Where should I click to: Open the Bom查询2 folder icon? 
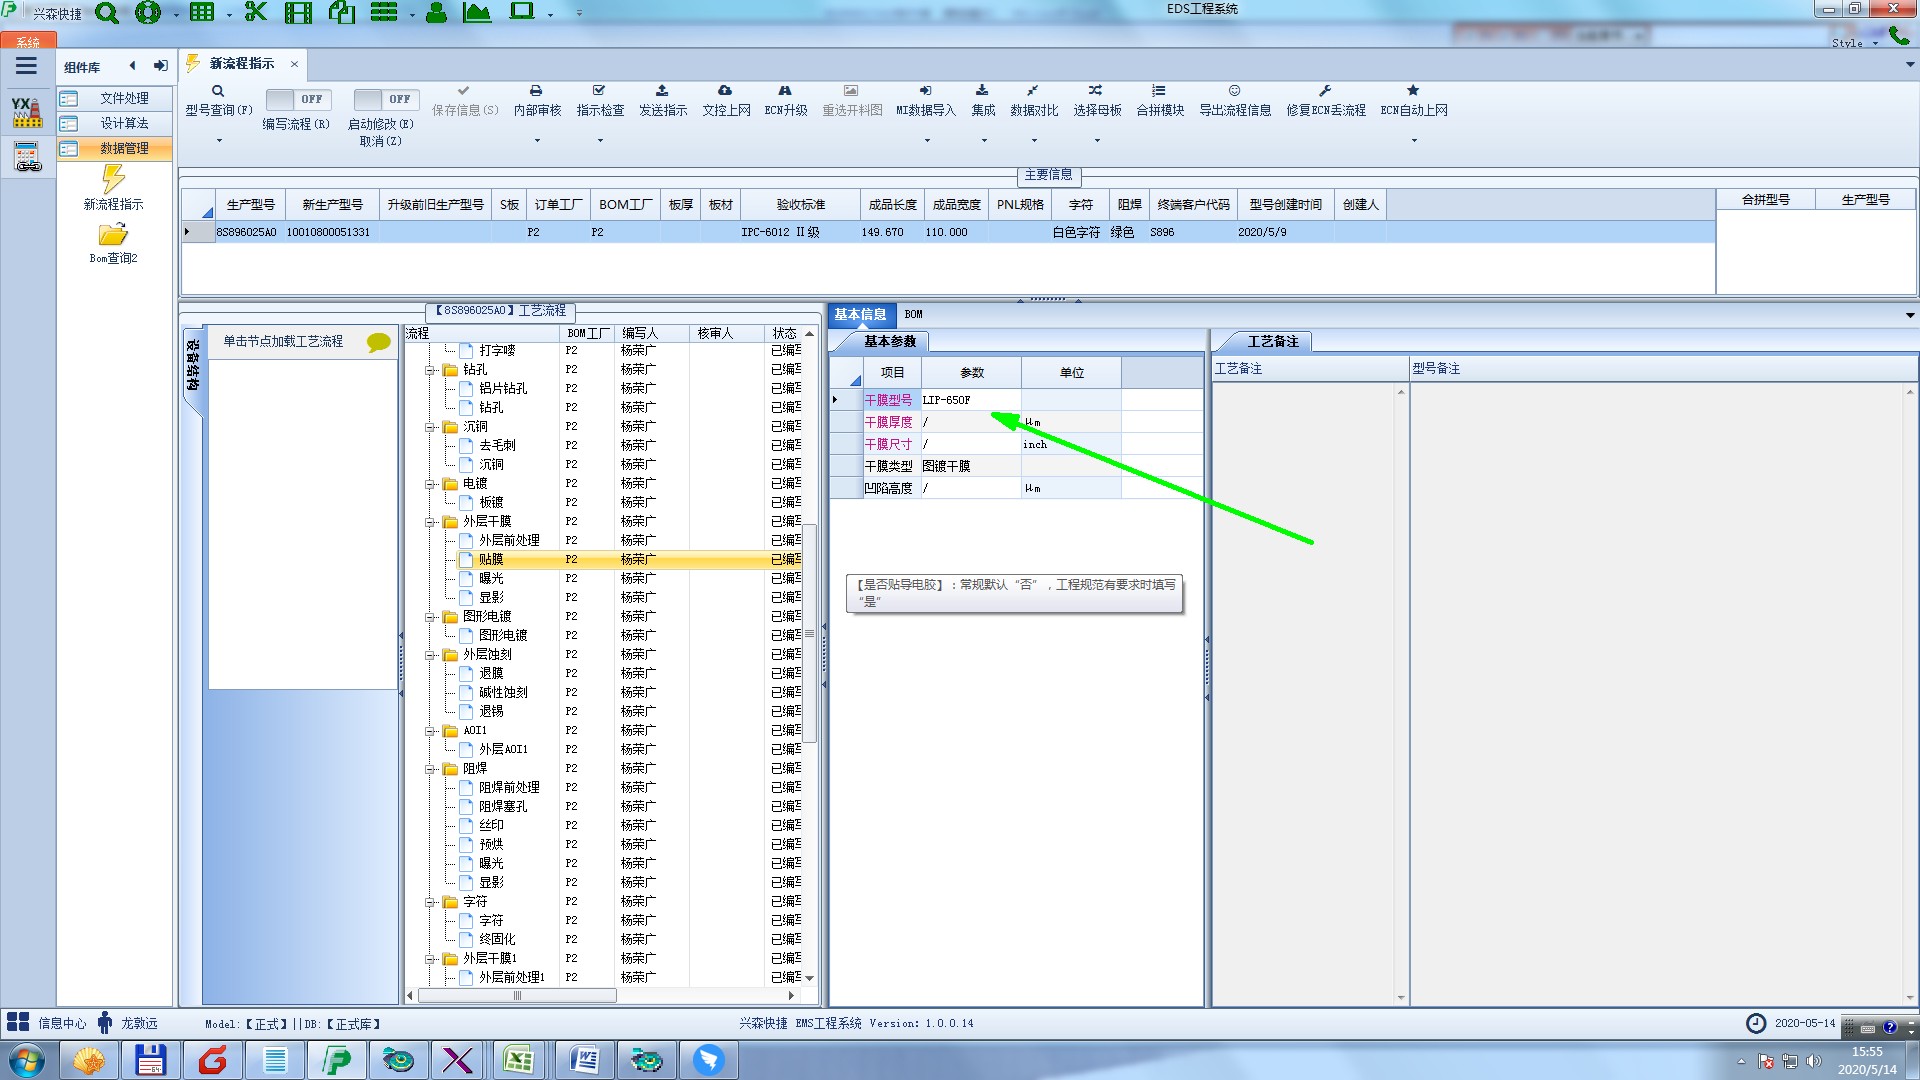click(x=113, y=235)
